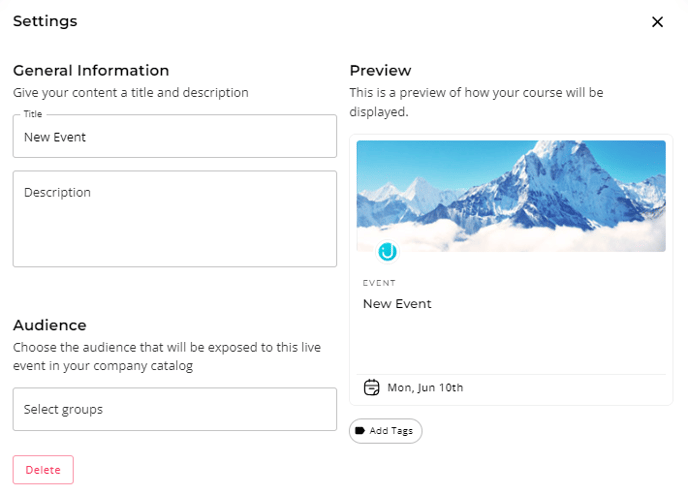The image size is (688, 495).
Task: Click the New Event title in preview card
Action: 397,304
